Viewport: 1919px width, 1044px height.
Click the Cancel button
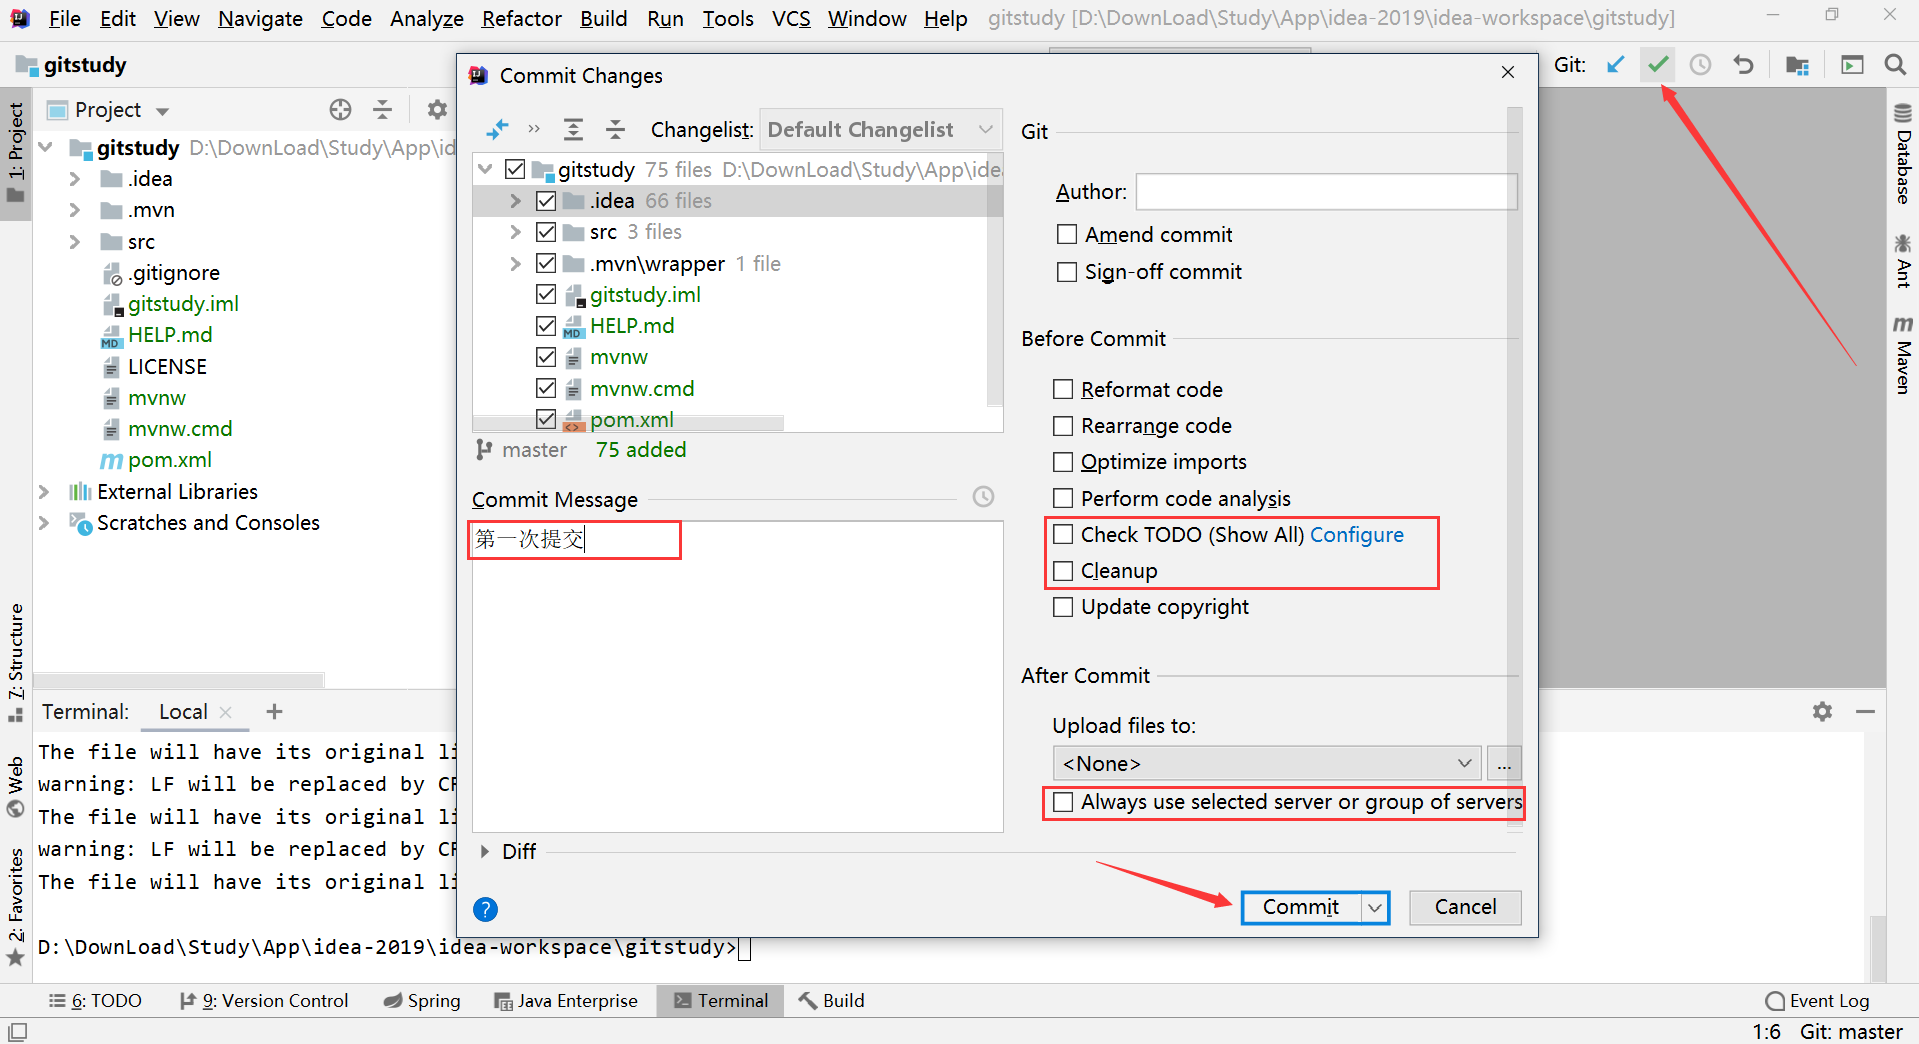[1465, 907]
